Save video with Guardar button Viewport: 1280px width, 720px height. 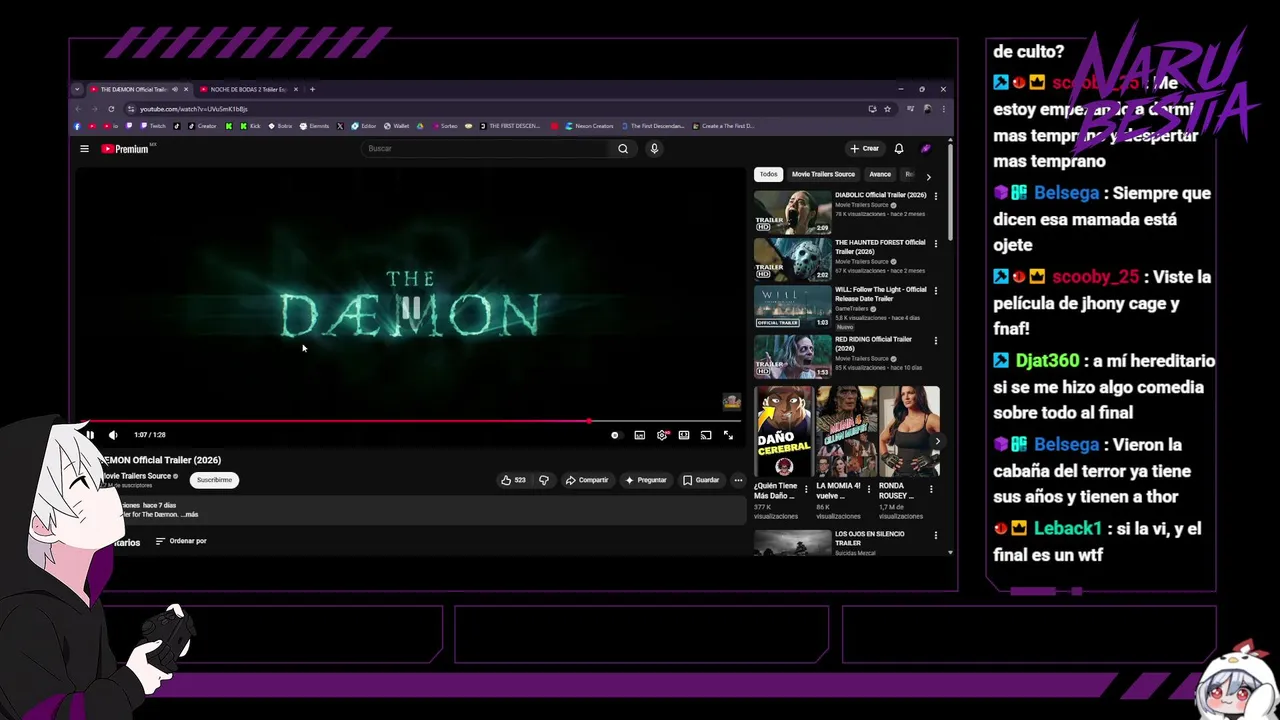(x=701, y=480)
